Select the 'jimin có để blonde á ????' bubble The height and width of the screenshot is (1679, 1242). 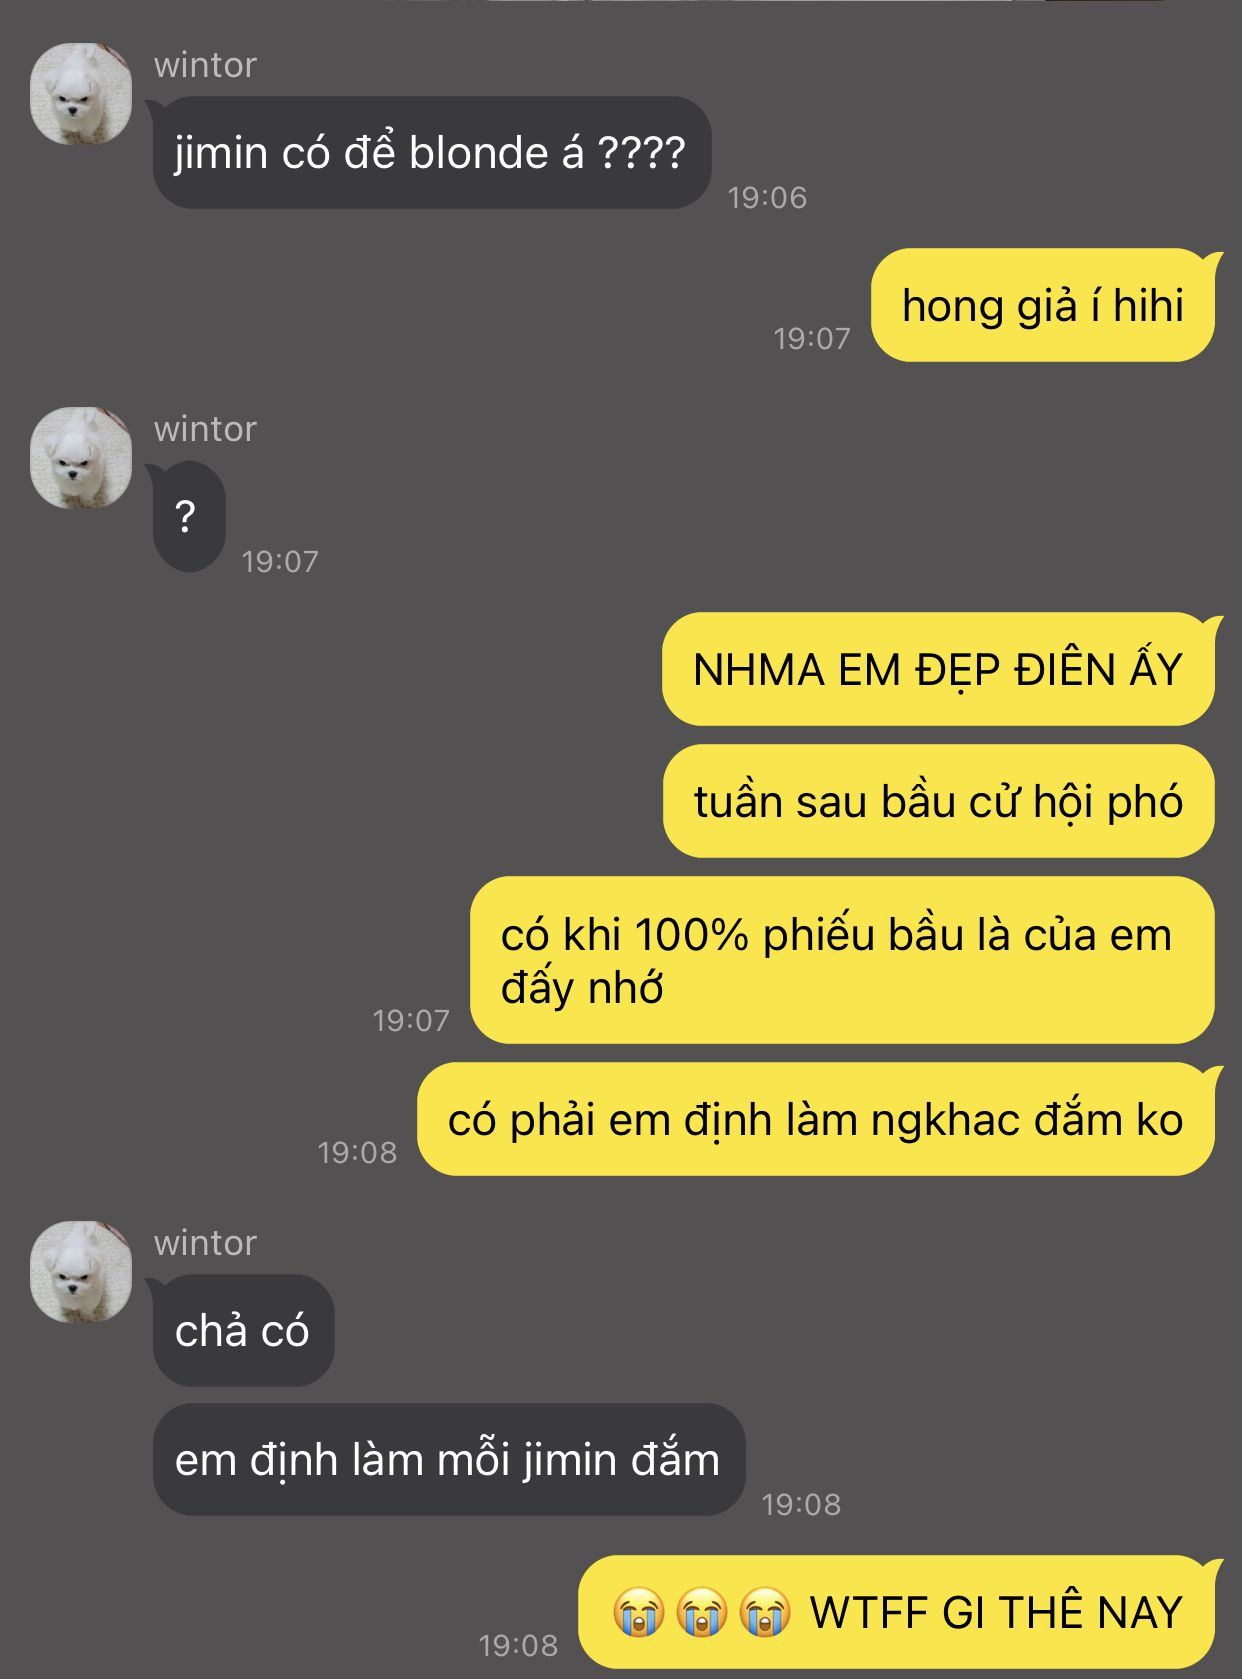click(431, 153)
